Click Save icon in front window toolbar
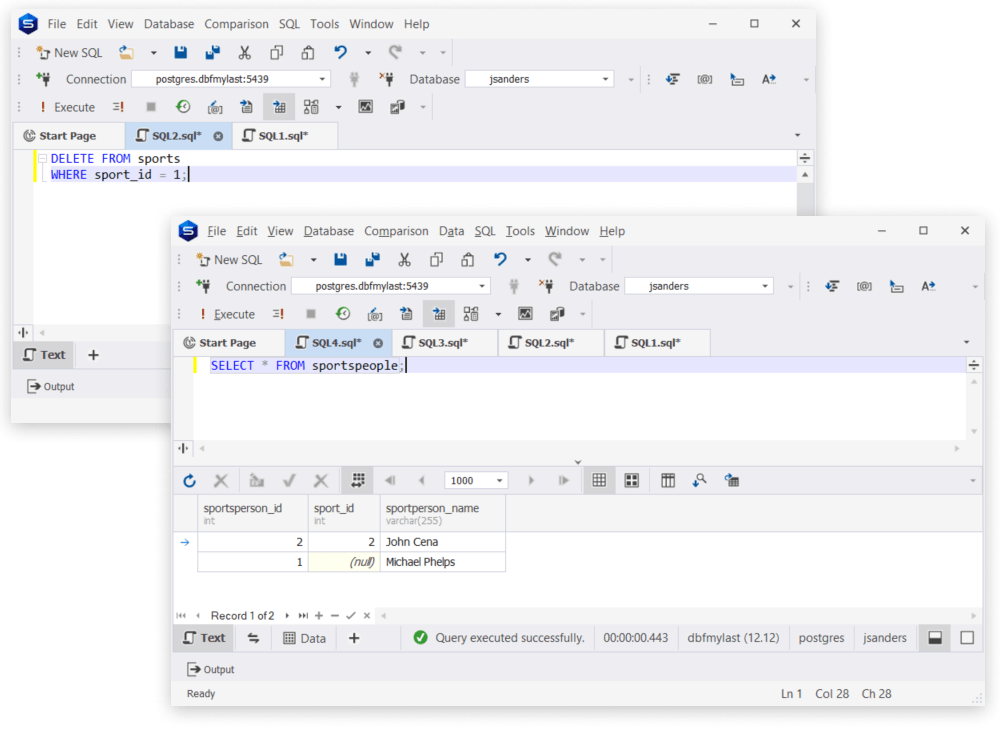 tap(341, 260)
